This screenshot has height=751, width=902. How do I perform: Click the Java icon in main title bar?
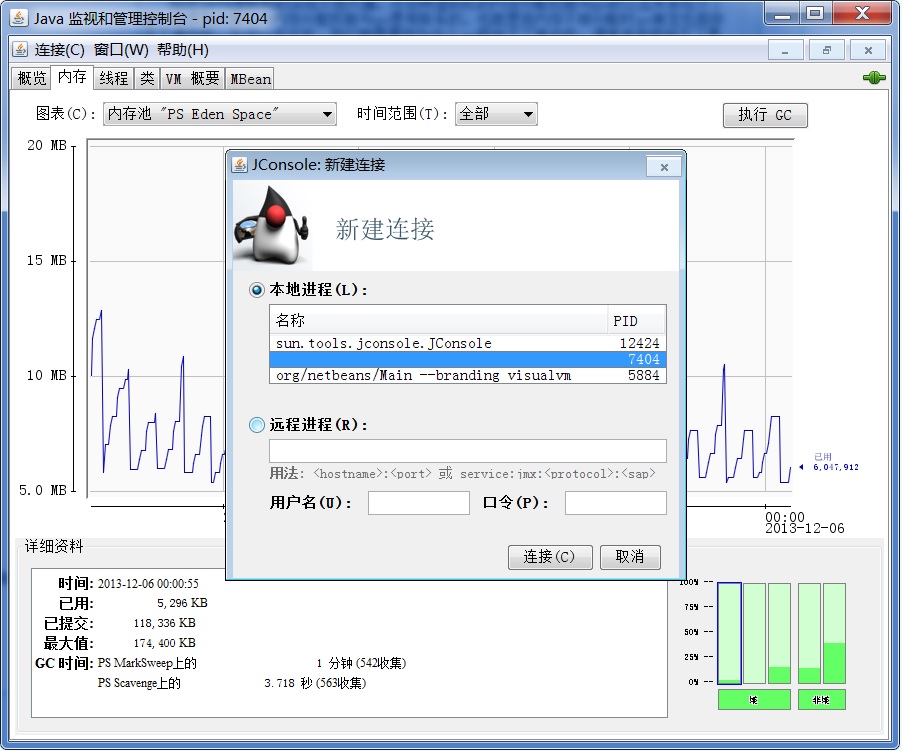click(x=19, y=18)
